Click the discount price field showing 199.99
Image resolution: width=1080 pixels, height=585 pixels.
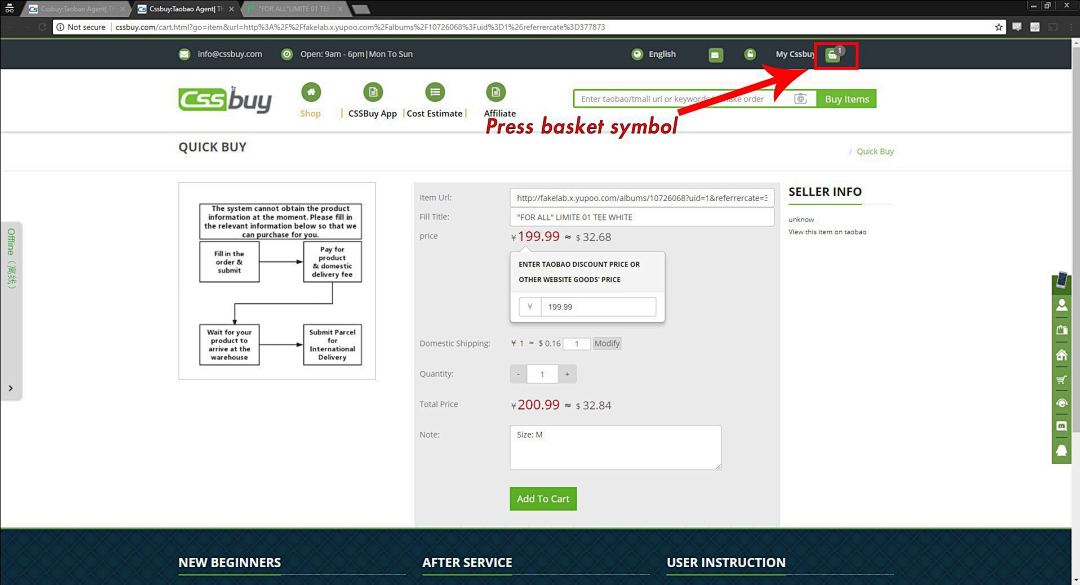[598, 307]
